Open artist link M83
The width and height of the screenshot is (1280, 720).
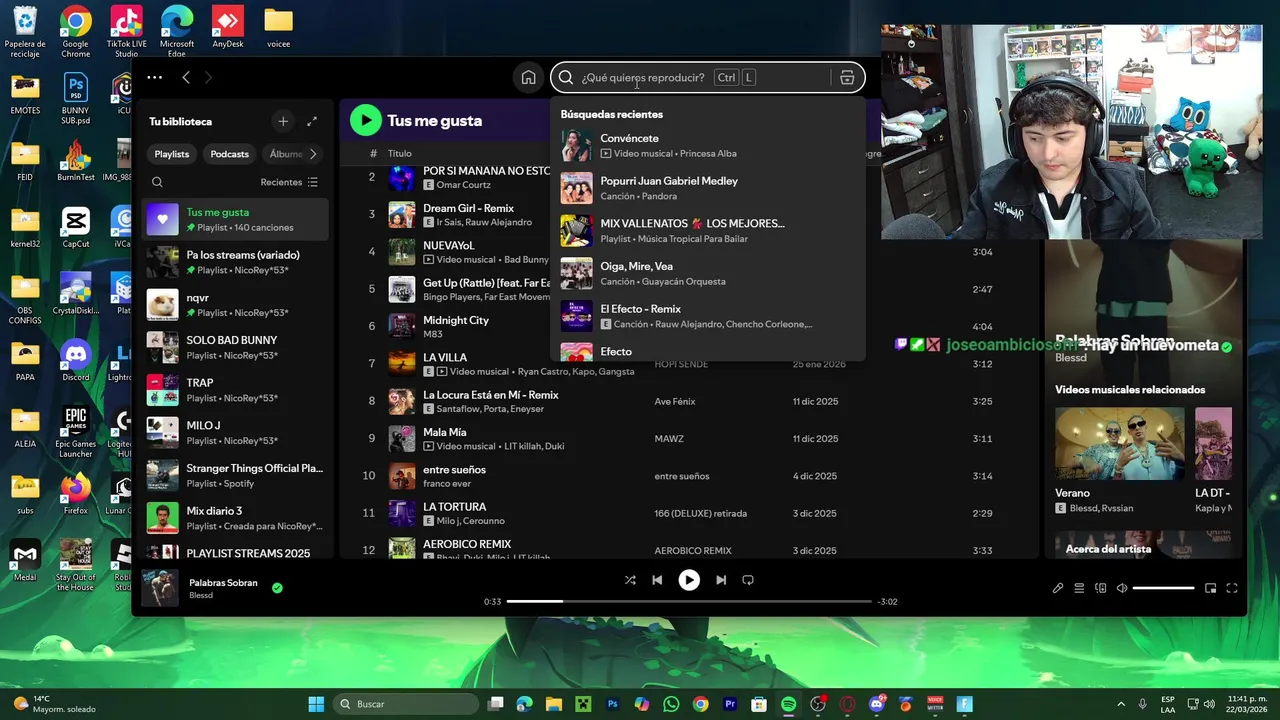click(x=432, y=334)
